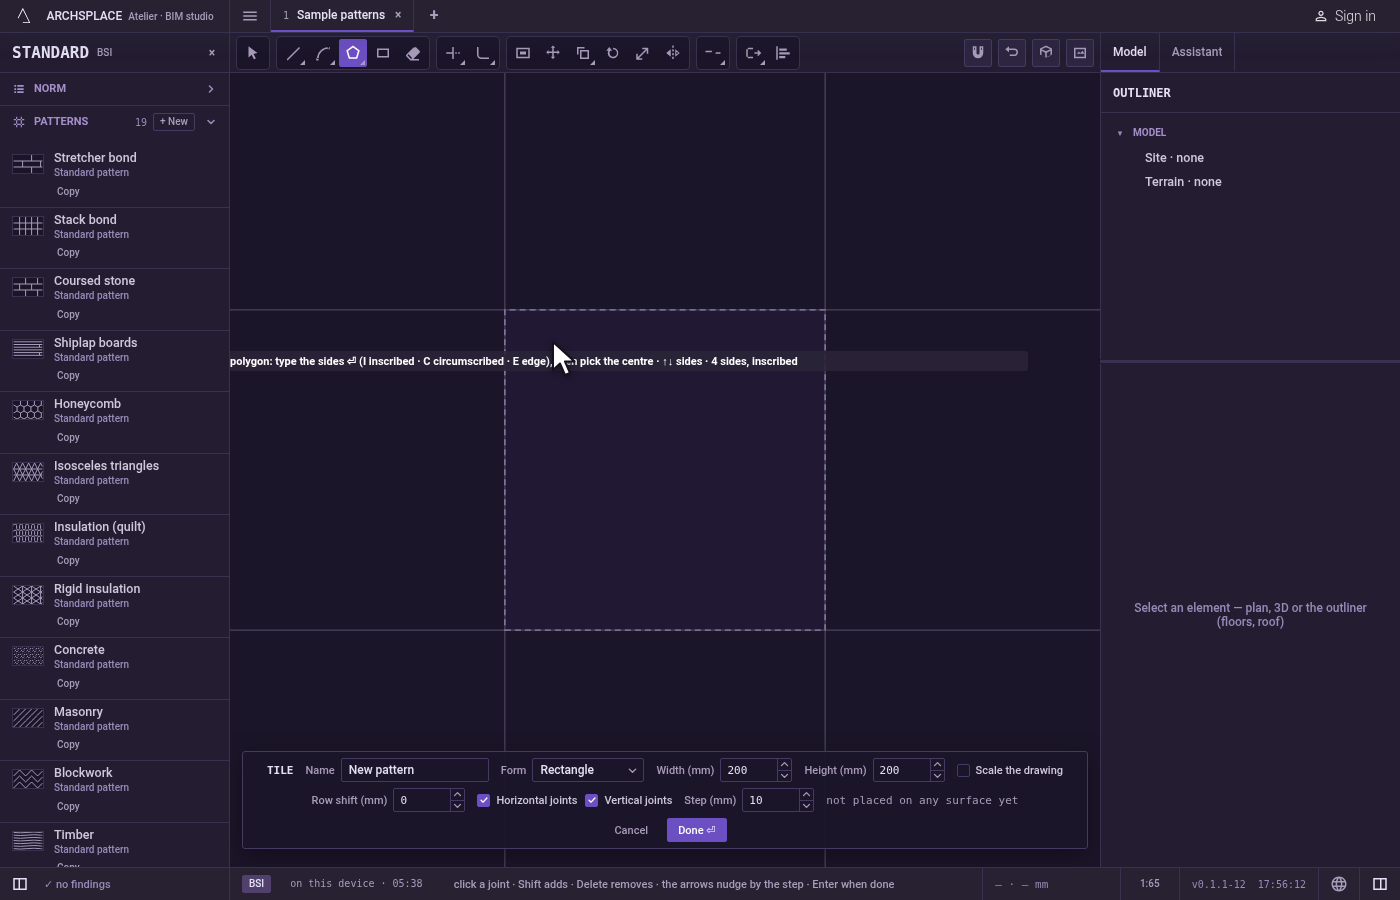Decrease the Height (mm) stepper
Image resolution: width=1400 pixels, height=900 pixels.
(937, 776)
